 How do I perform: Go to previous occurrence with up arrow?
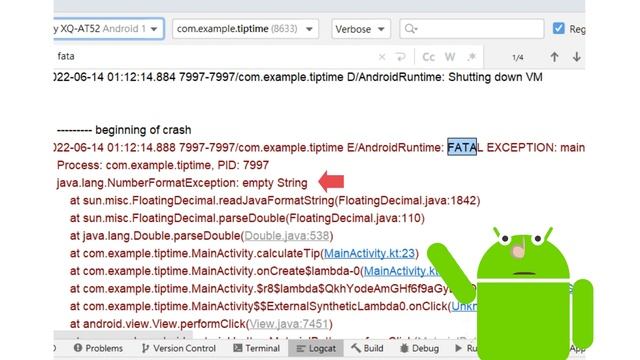pyautogui.click(x=554, y=57)
